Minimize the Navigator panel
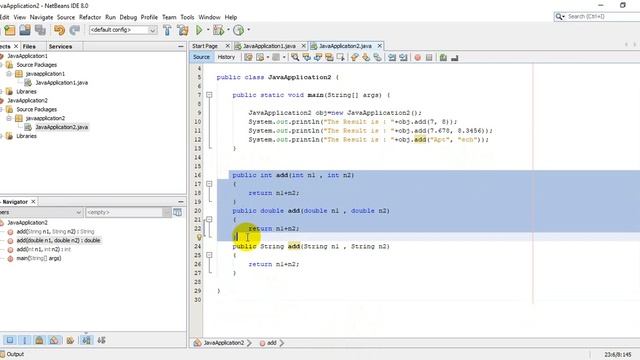The width and height of the screenshot is (640, 360). (x=181, y=202)
